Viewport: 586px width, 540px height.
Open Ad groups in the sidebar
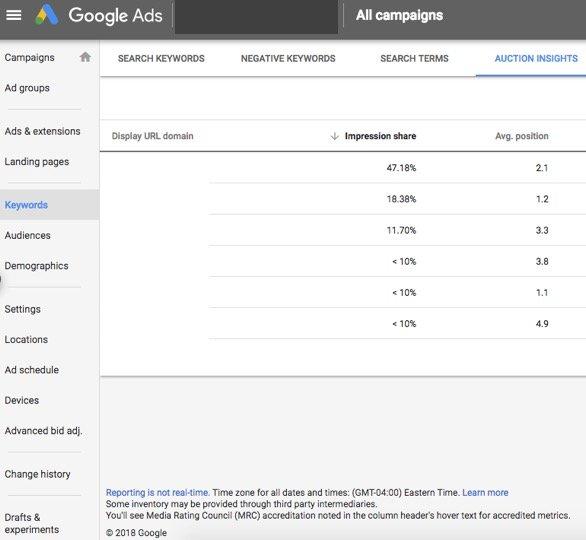pos(27,88)
